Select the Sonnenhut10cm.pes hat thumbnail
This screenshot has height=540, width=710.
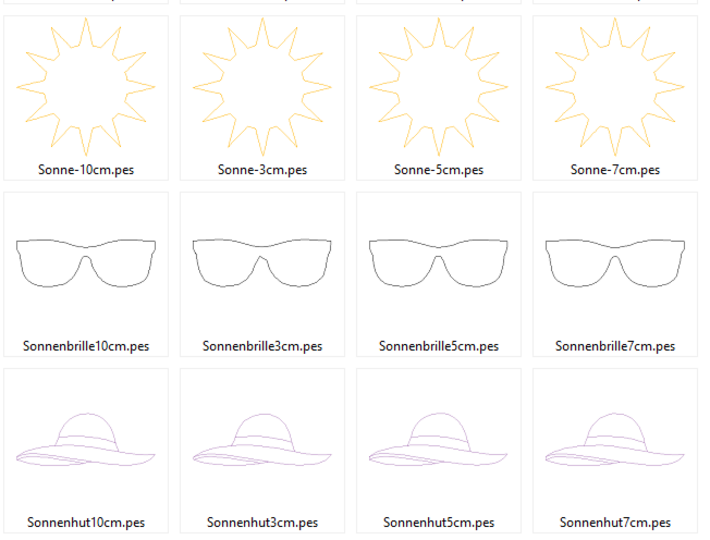pyautogui.click(x=86, y=439)
